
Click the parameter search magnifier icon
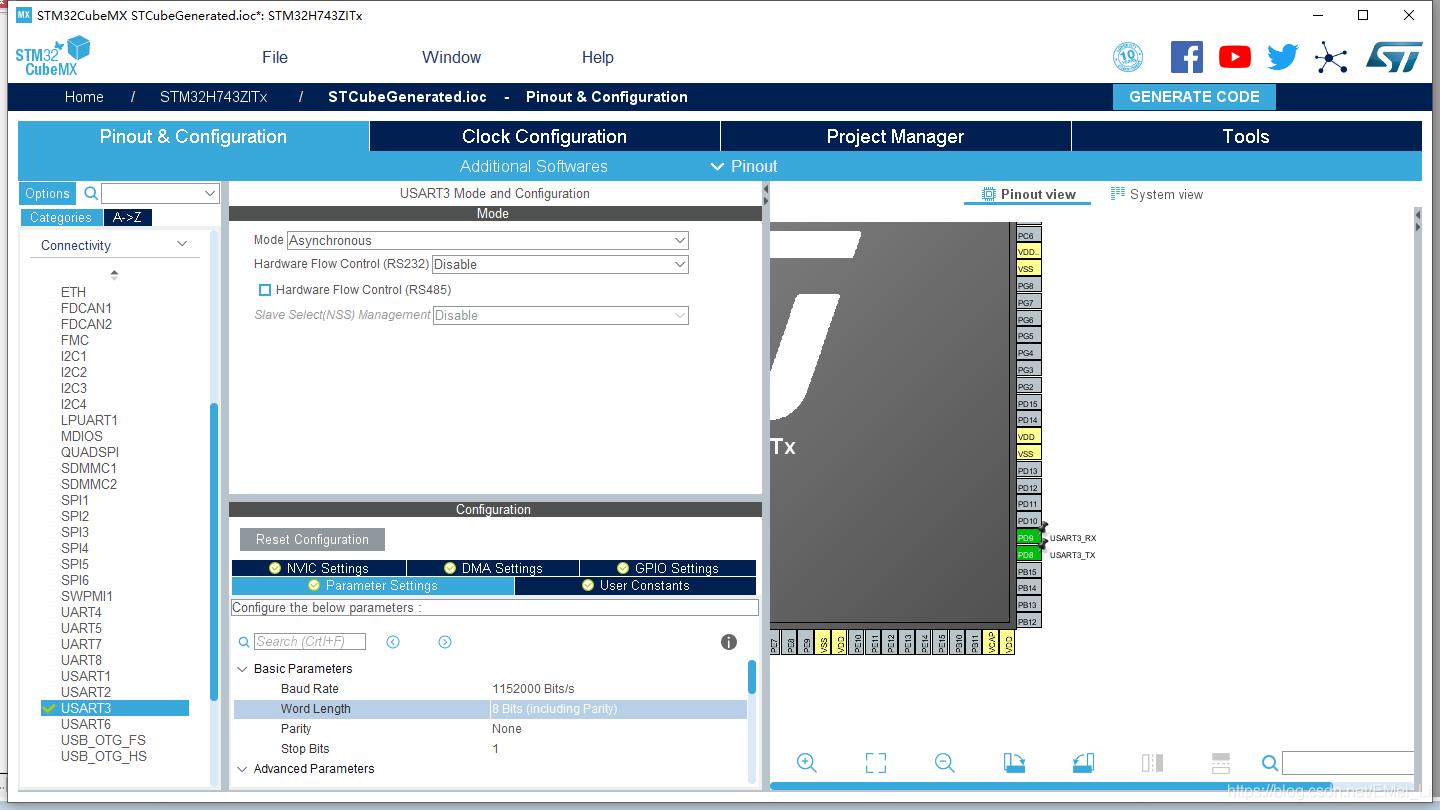pos(244,642)
